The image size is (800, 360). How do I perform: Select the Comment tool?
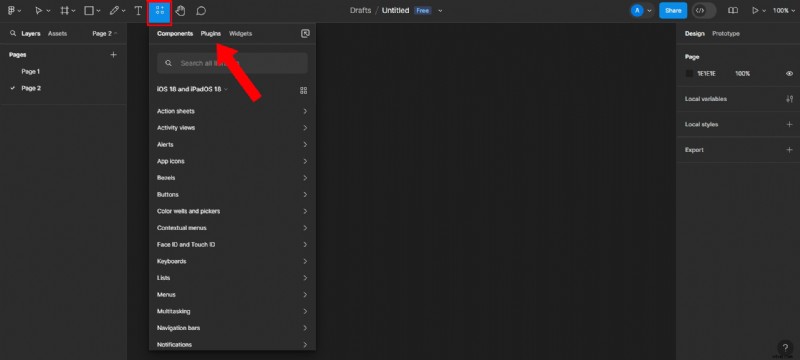click(201, 11)
